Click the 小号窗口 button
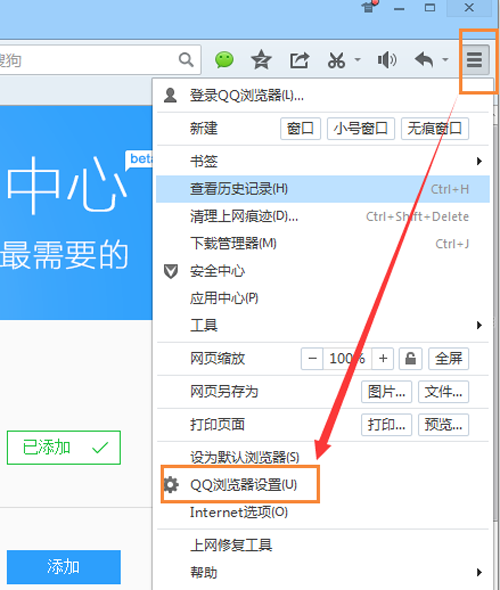Screen dimensions: 500x590 (x=361, y=129)
